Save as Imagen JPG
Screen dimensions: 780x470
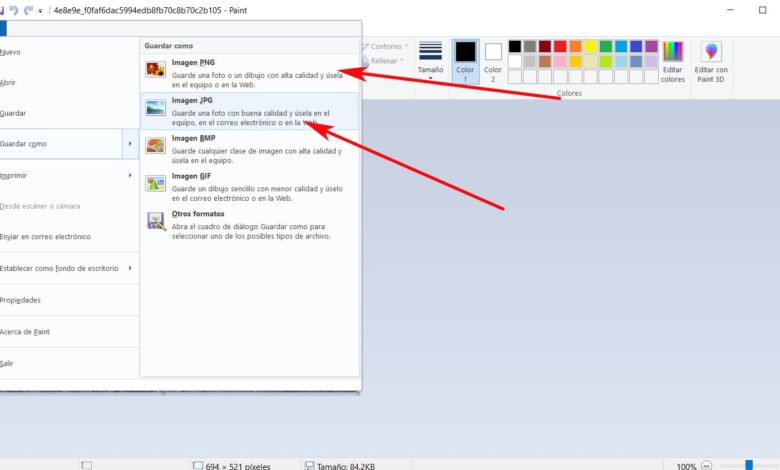pyautogui.click(x=250, y=111)
